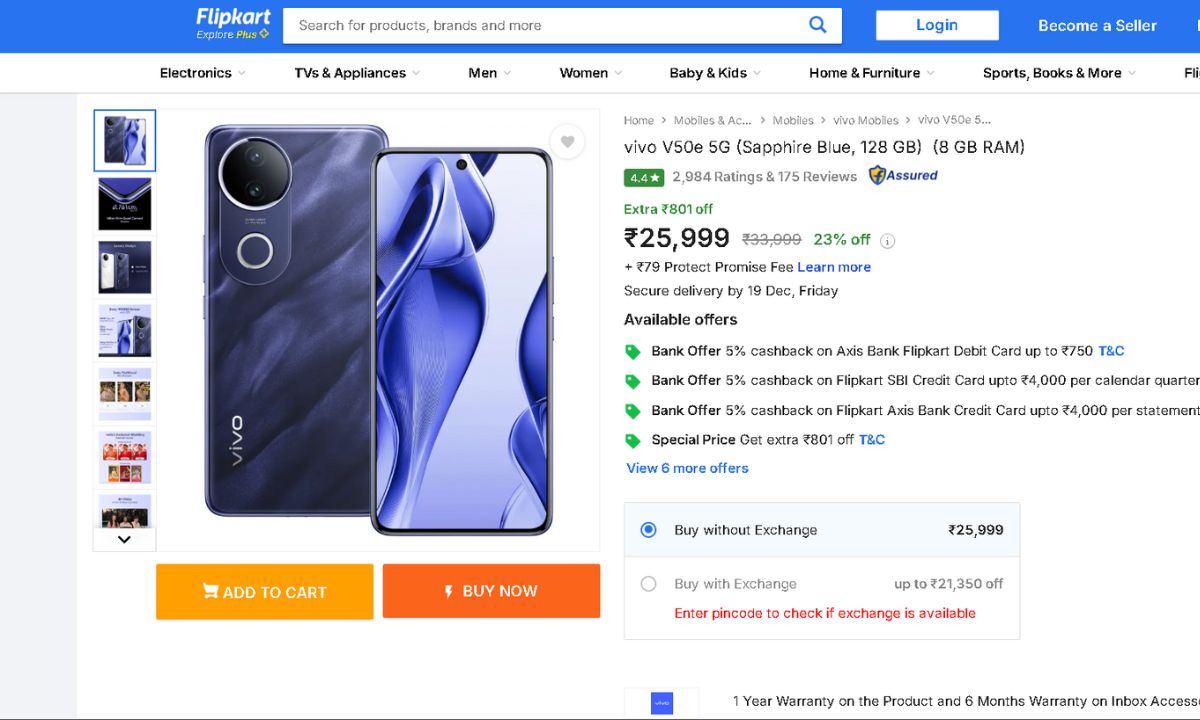
Task: Click the price info icon
Action: (x=887, y=241)
